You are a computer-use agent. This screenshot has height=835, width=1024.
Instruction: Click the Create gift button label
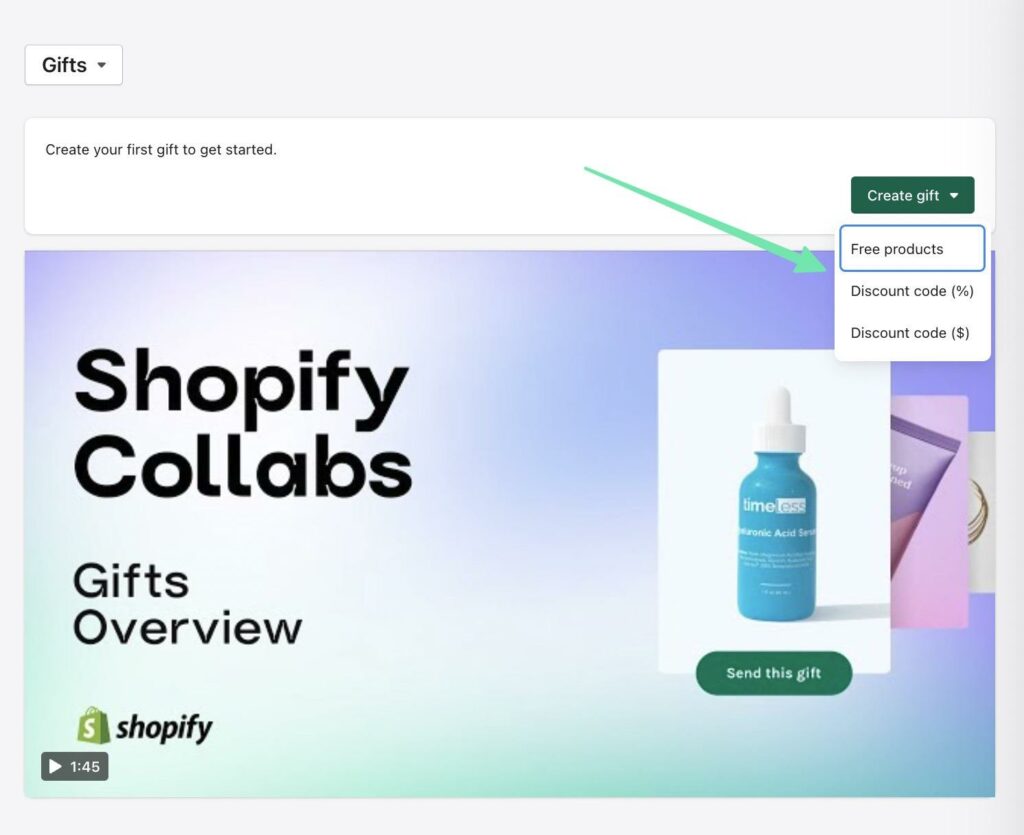903,195
